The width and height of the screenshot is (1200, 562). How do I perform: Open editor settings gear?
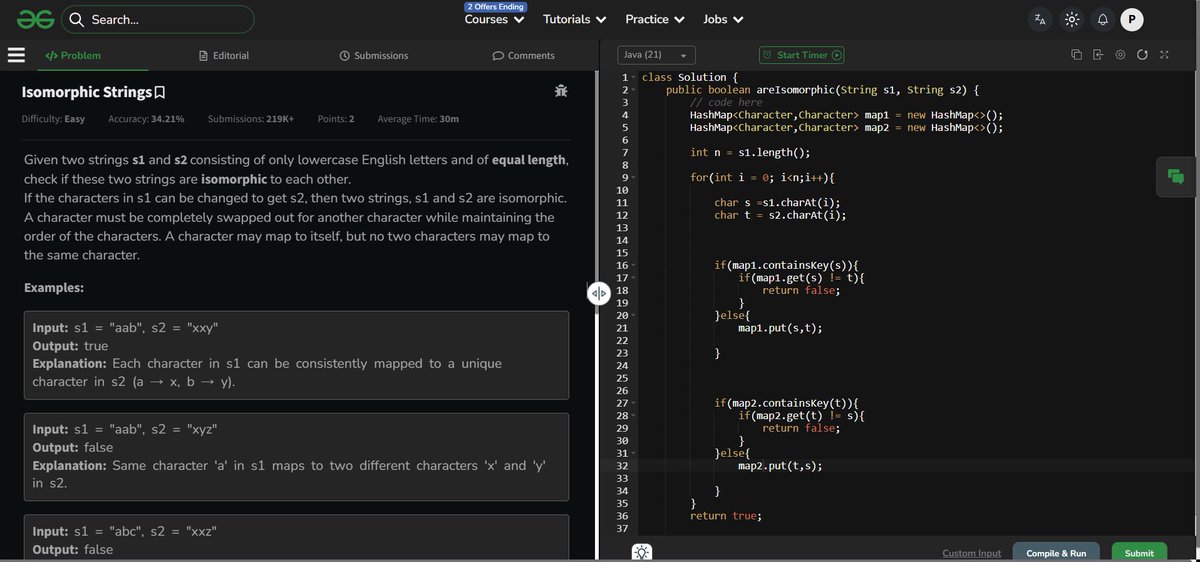tap(1120, 55)
